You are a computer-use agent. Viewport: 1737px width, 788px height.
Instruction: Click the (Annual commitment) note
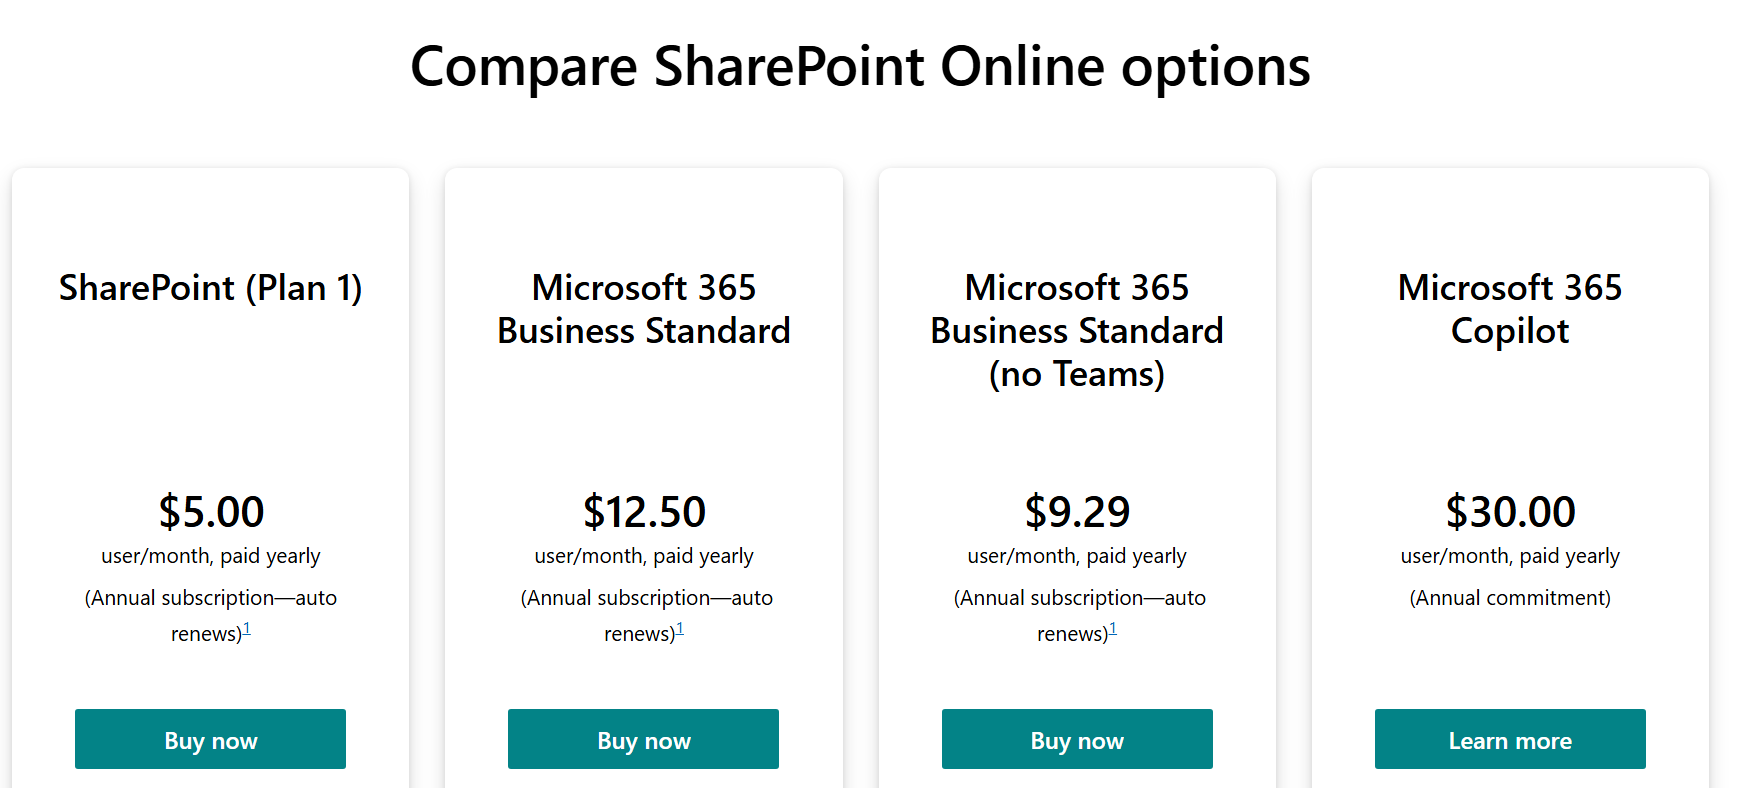1510,598
